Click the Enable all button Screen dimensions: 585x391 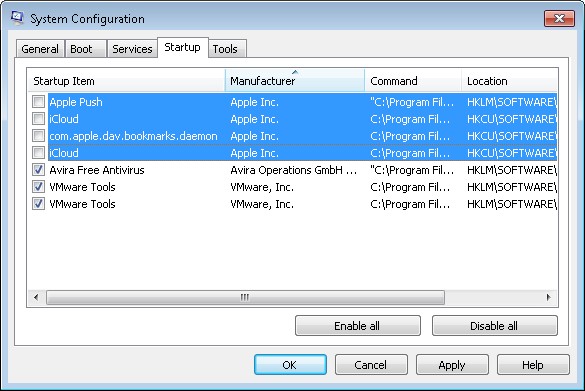(357, 326)
